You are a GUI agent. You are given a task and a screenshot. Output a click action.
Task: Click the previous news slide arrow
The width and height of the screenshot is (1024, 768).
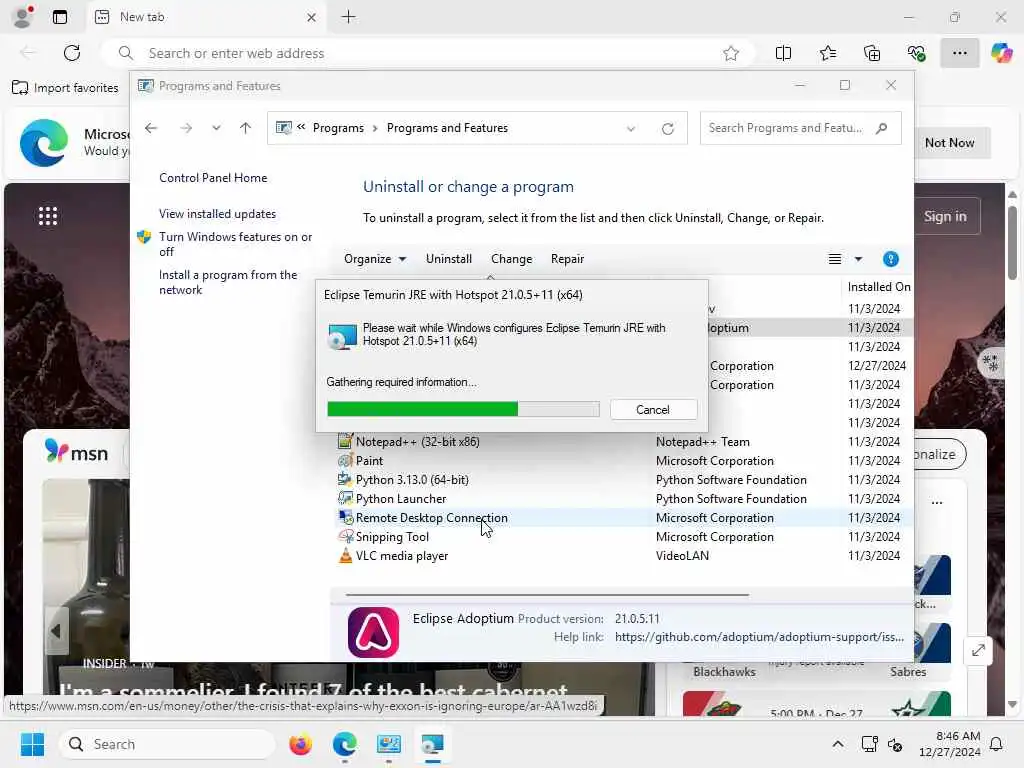[56, 631]
